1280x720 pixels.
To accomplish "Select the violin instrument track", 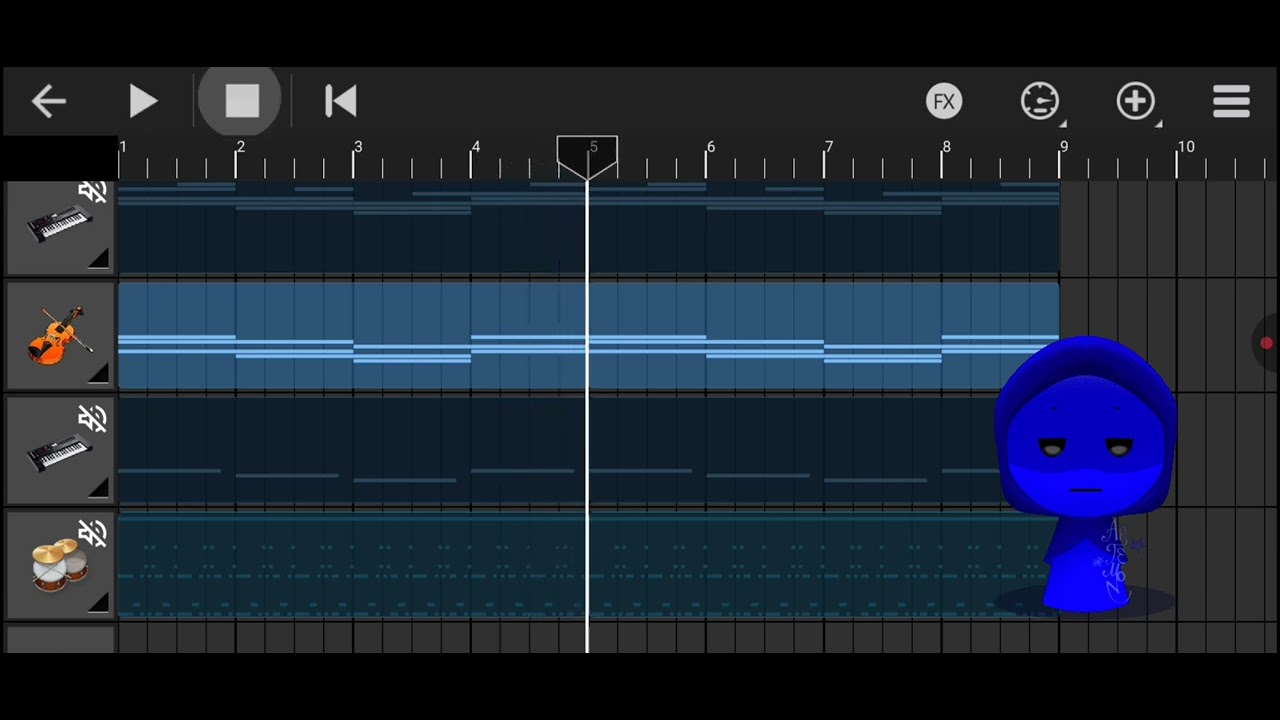I will click(59, 335).
